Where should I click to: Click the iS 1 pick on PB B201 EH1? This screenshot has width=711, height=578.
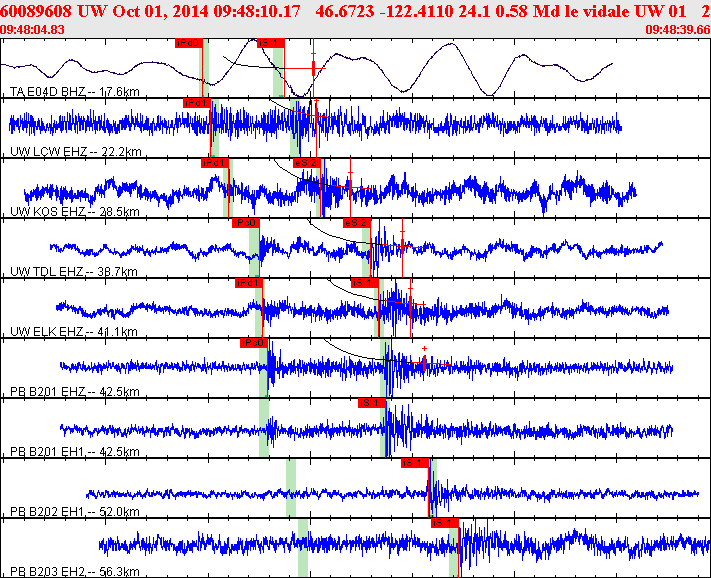click(372, 403)
